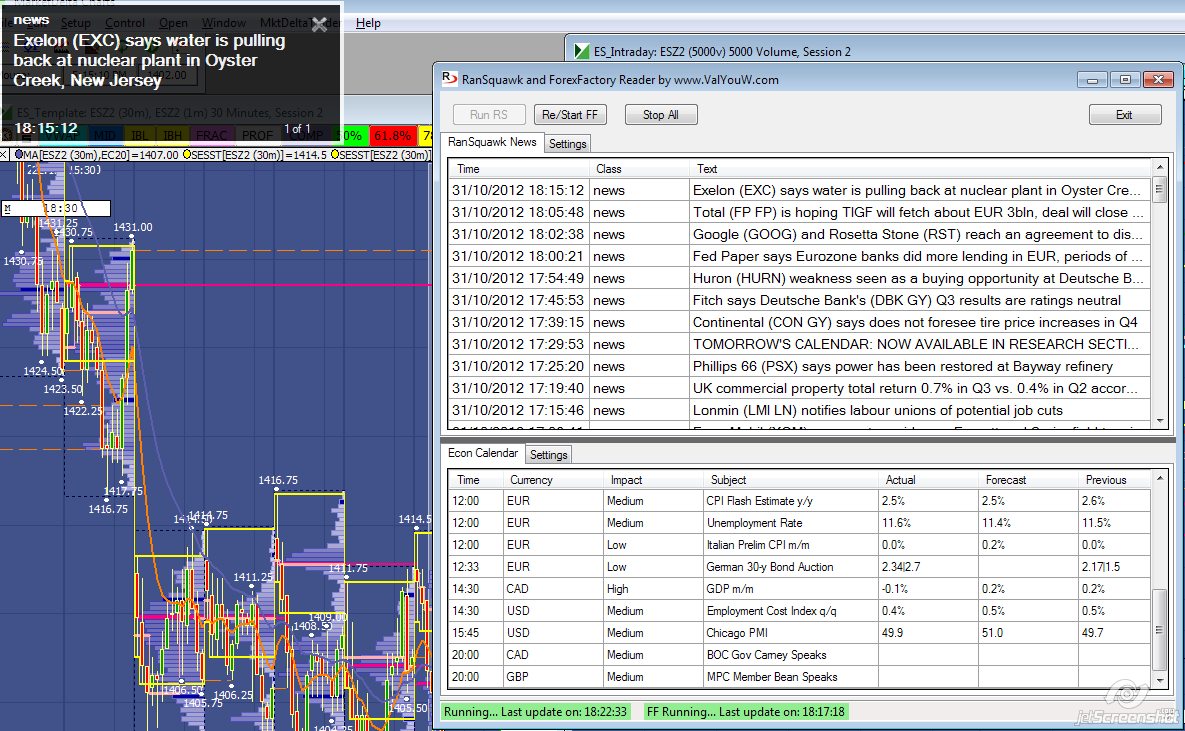Switch to the Econ Calendar tab
Image resolution: width=1185 pixels, height=731 pixels.
(x=483, y=453)
